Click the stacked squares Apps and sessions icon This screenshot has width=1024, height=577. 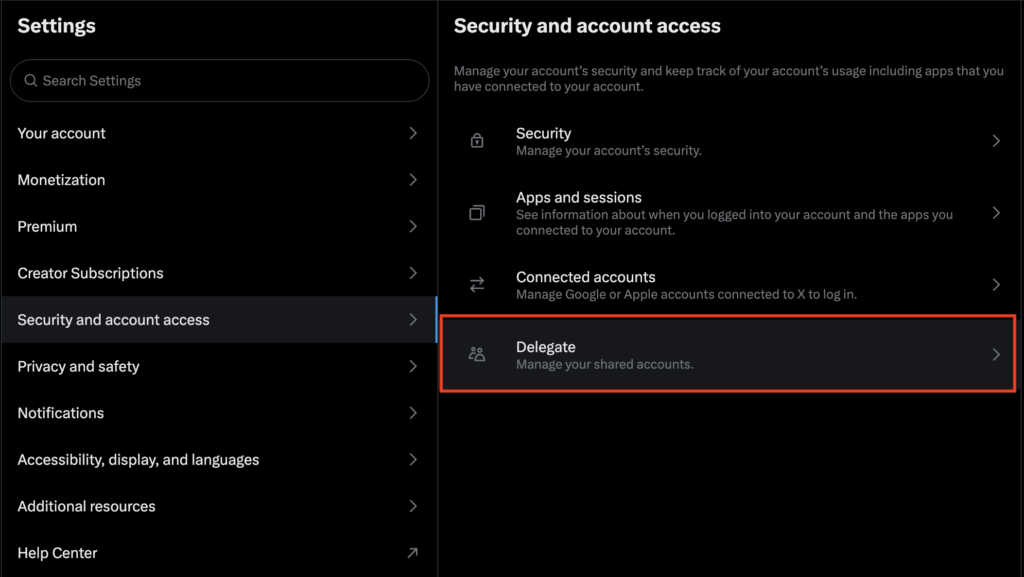pos(477,213)
